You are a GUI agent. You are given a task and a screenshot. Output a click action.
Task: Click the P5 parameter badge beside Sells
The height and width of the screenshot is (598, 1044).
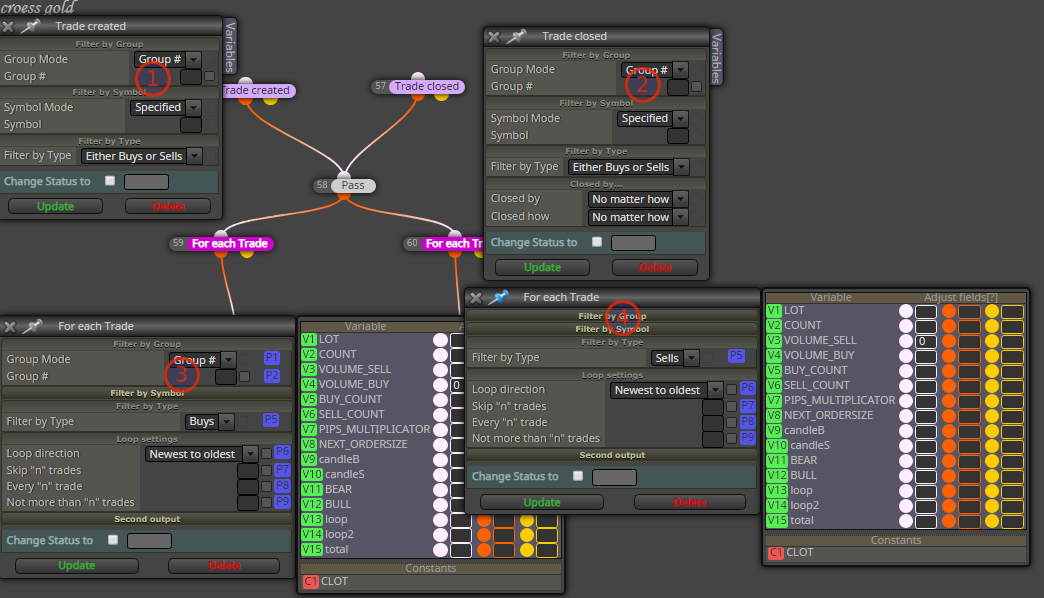click(x=736, y=356)
